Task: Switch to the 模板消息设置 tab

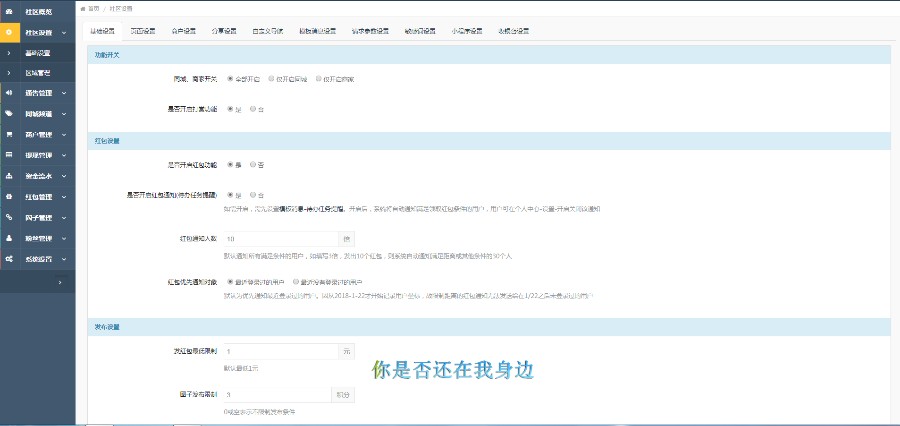Action: (x=317, y=31)
